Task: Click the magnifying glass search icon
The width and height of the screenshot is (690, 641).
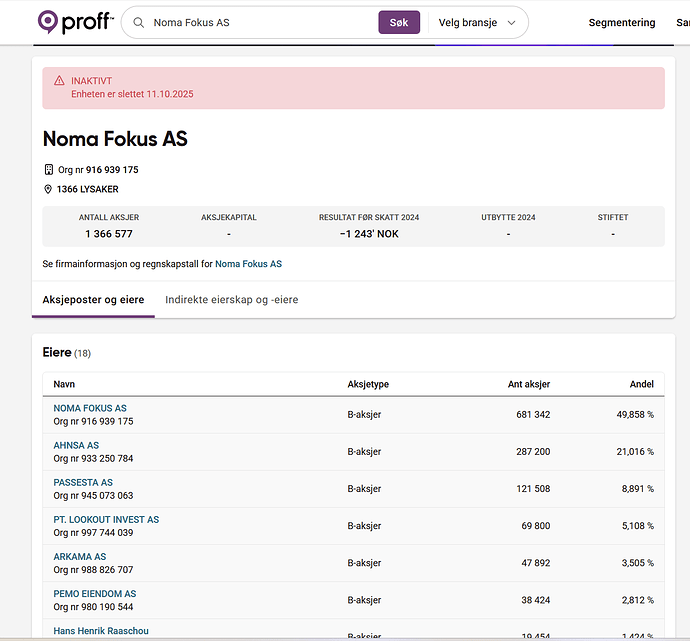Action: [138, 22]
